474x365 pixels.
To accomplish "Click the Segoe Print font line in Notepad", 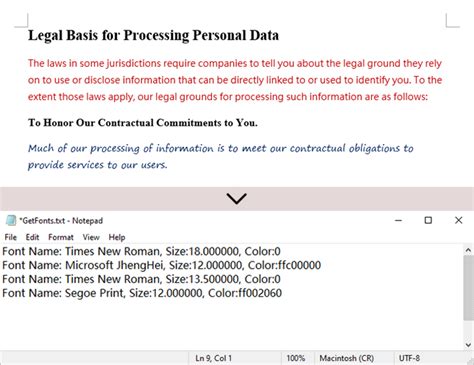I will [142, 293].
